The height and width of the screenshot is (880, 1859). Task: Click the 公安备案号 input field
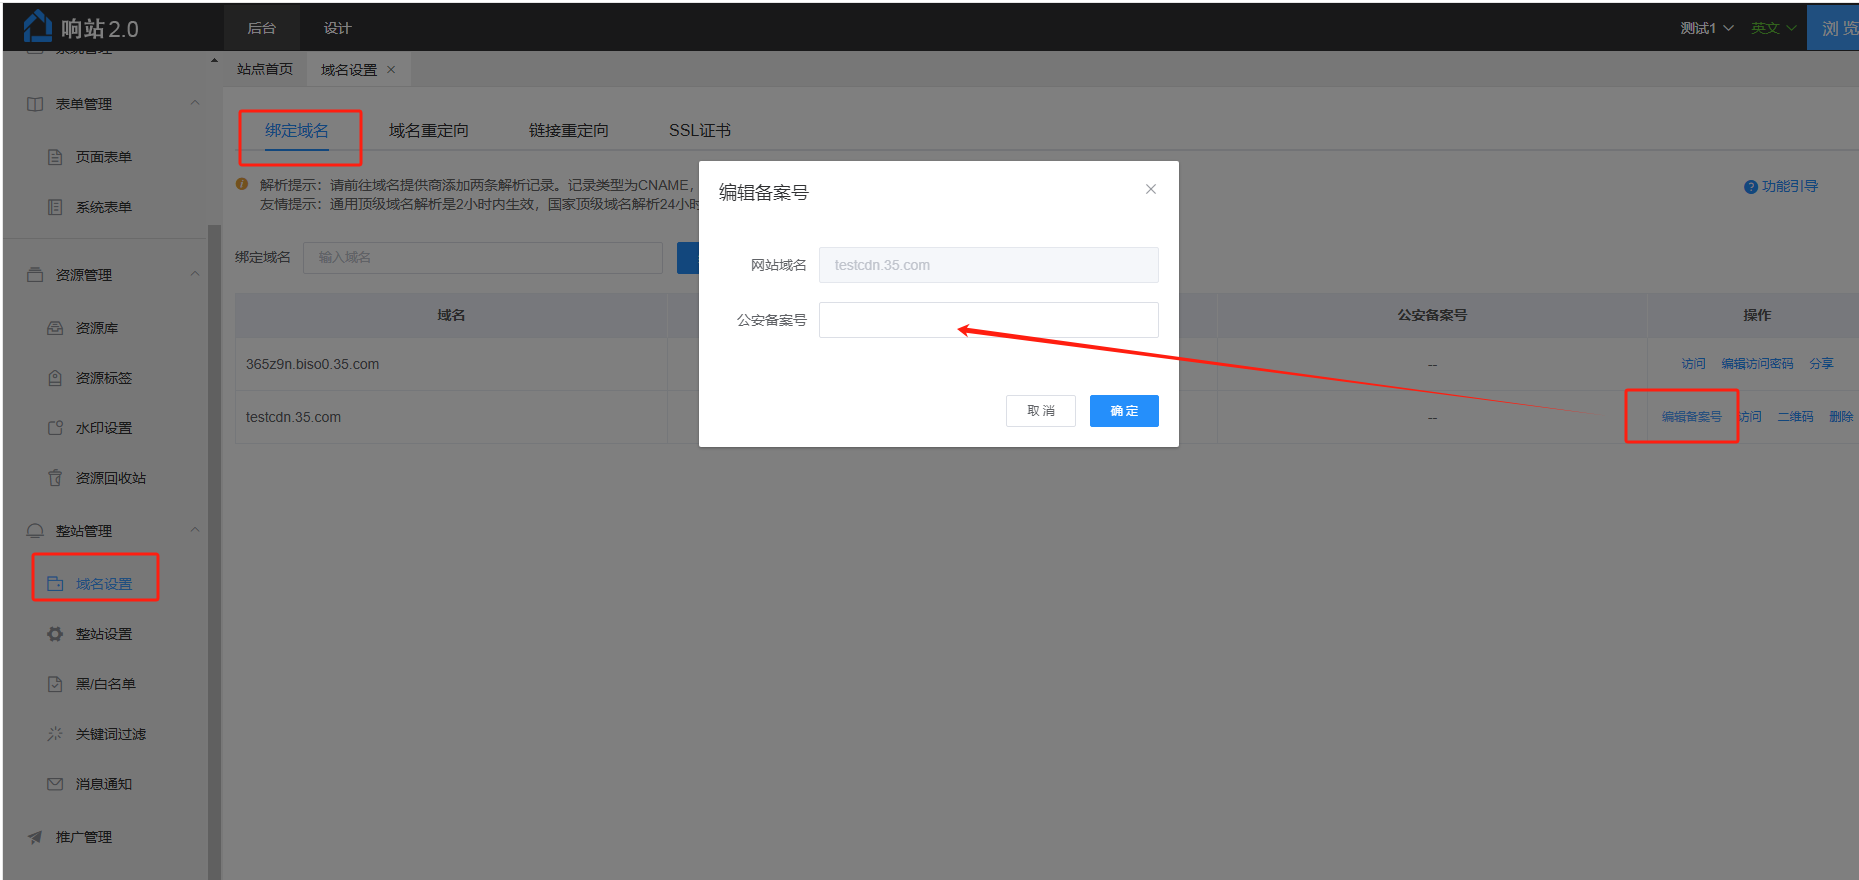pos(988,320)
